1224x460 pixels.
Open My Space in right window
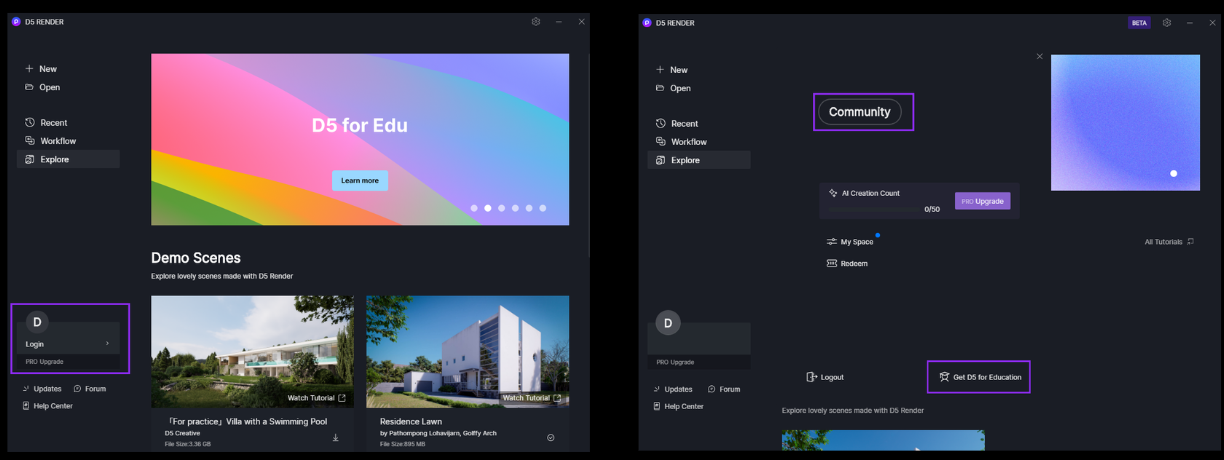pos(850,242)
